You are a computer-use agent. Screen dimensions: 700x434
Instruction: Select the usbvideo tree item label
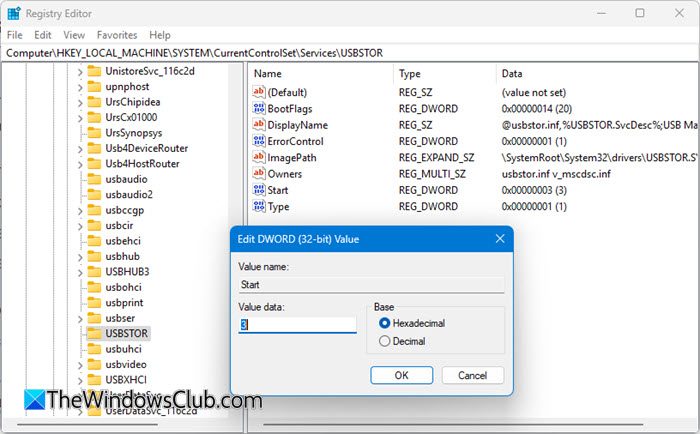tap(126, 364)
